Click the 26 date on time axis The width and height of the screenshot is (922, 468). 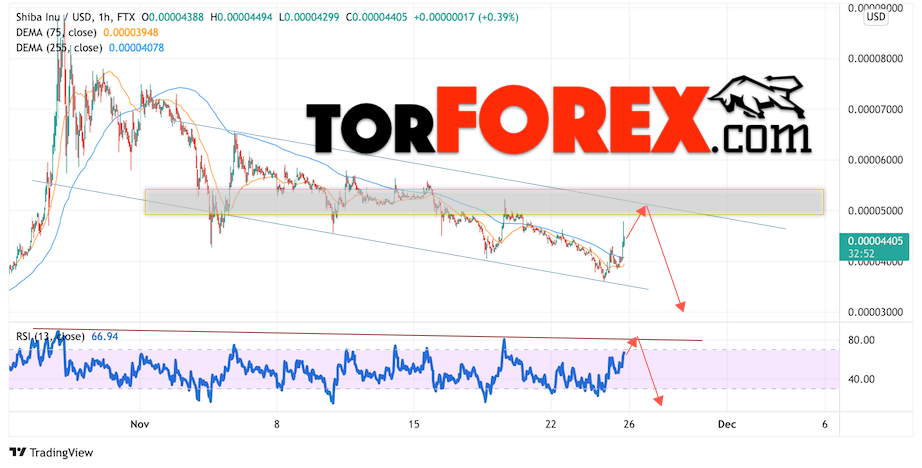(x=629, y=424)
